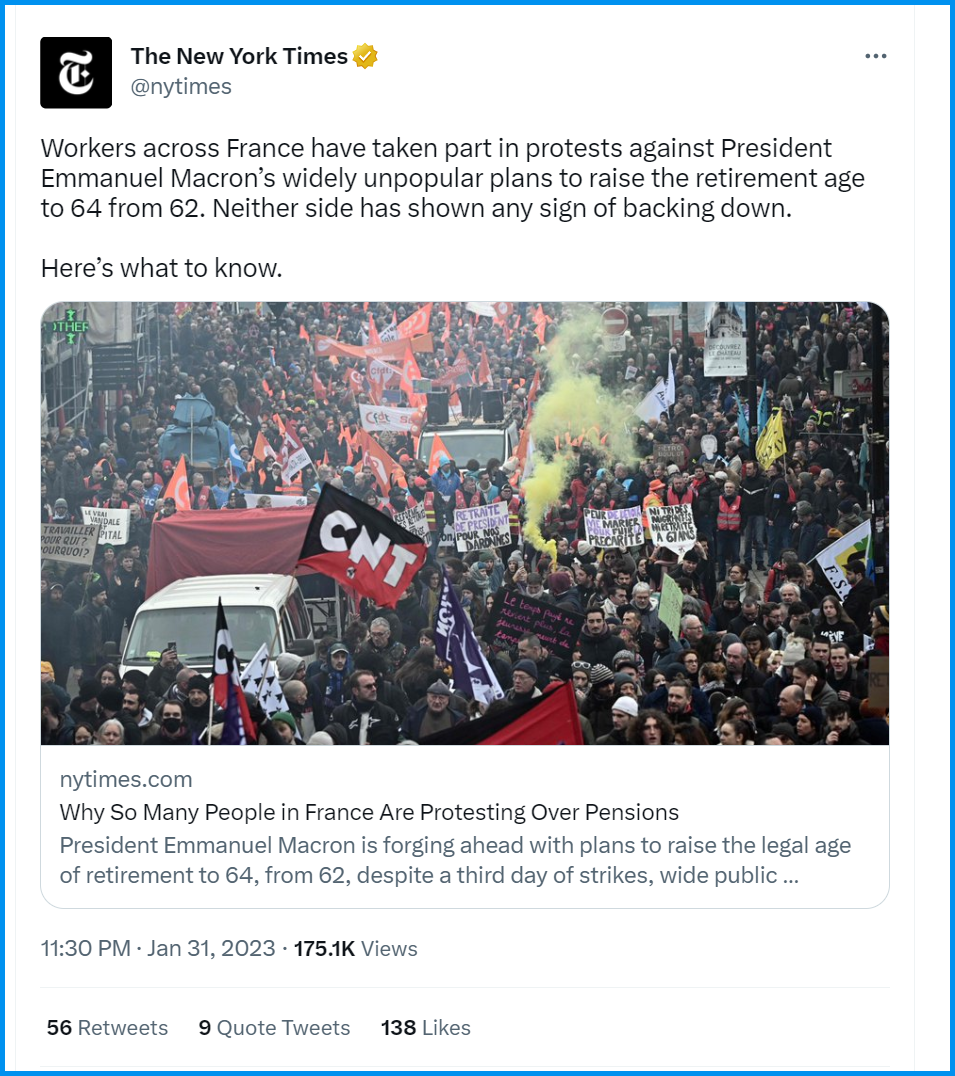Screen dimensions: 955x1076
Task: Open the three-dot more options menu
Action: pyautogui.click(x=875, y=56)
